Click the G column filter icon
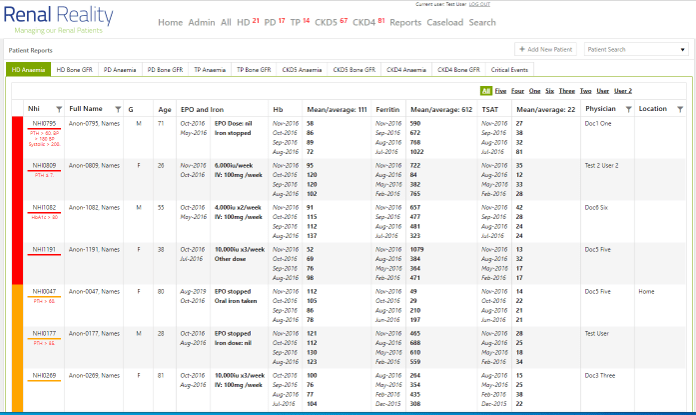The height and width of the screenshot is (415, 696). [x=146, y=108]
